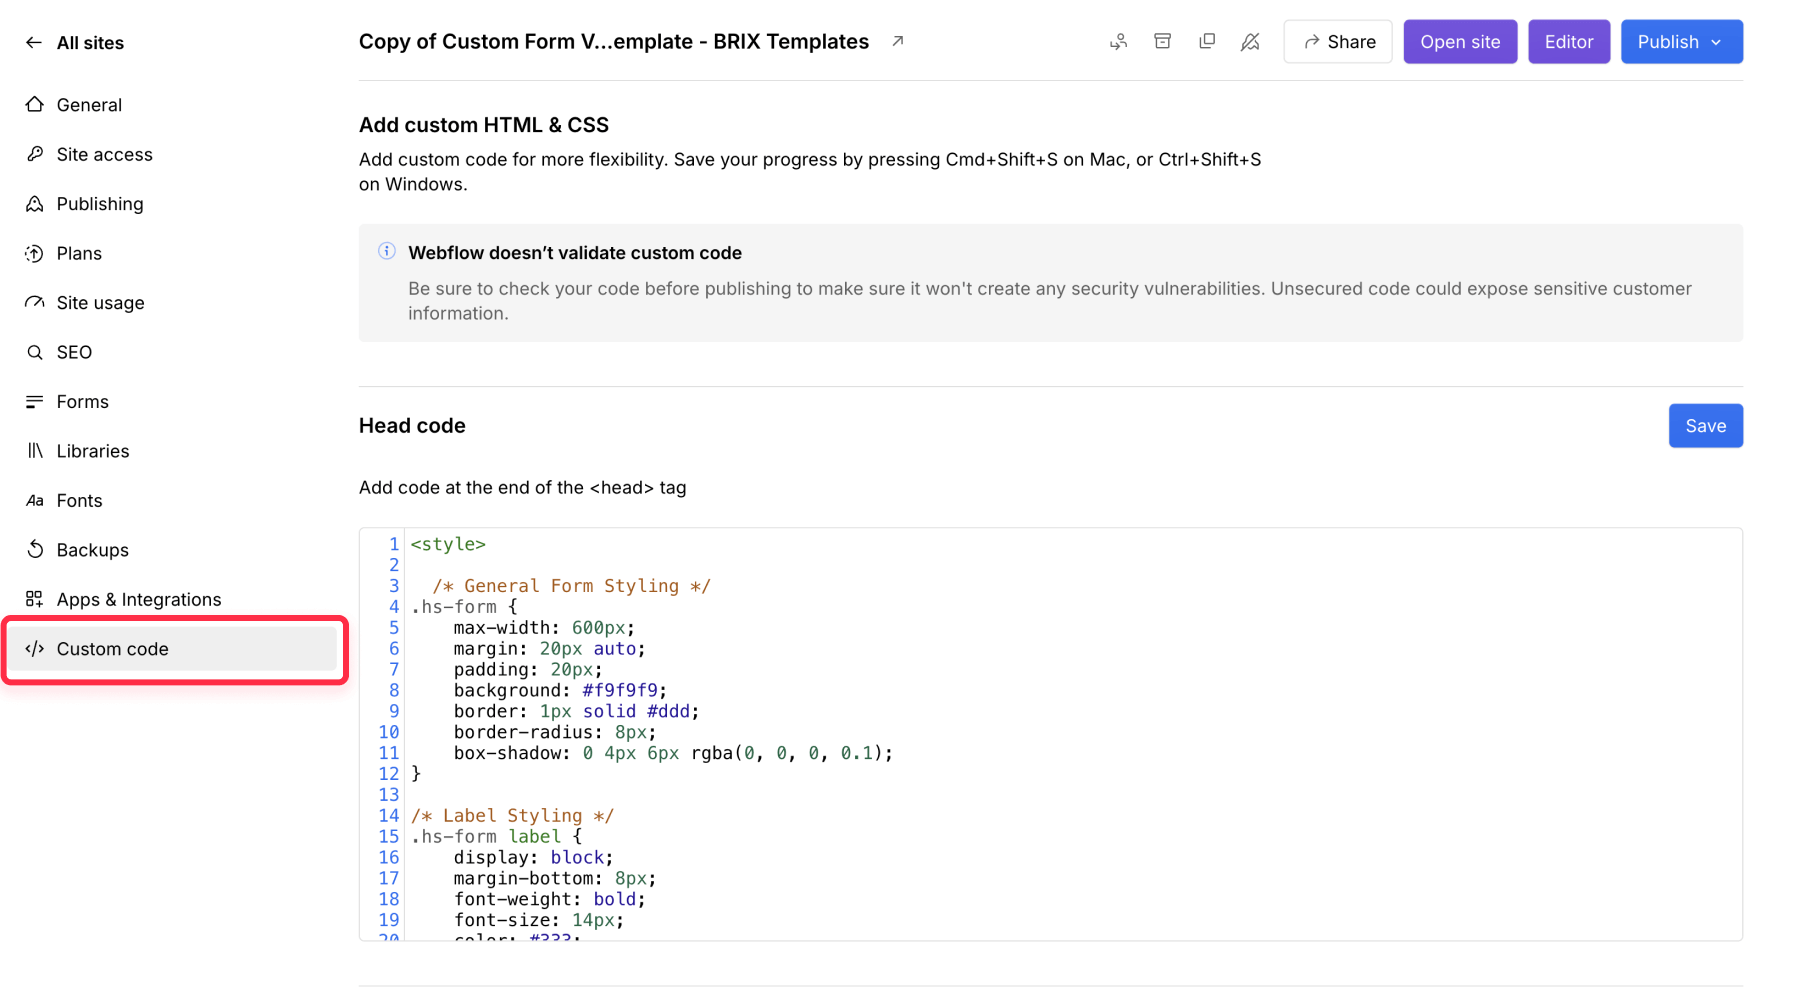Click the info icon in validation notice
This screenshot has width=1800, height=990.
(x=387, y=251)
